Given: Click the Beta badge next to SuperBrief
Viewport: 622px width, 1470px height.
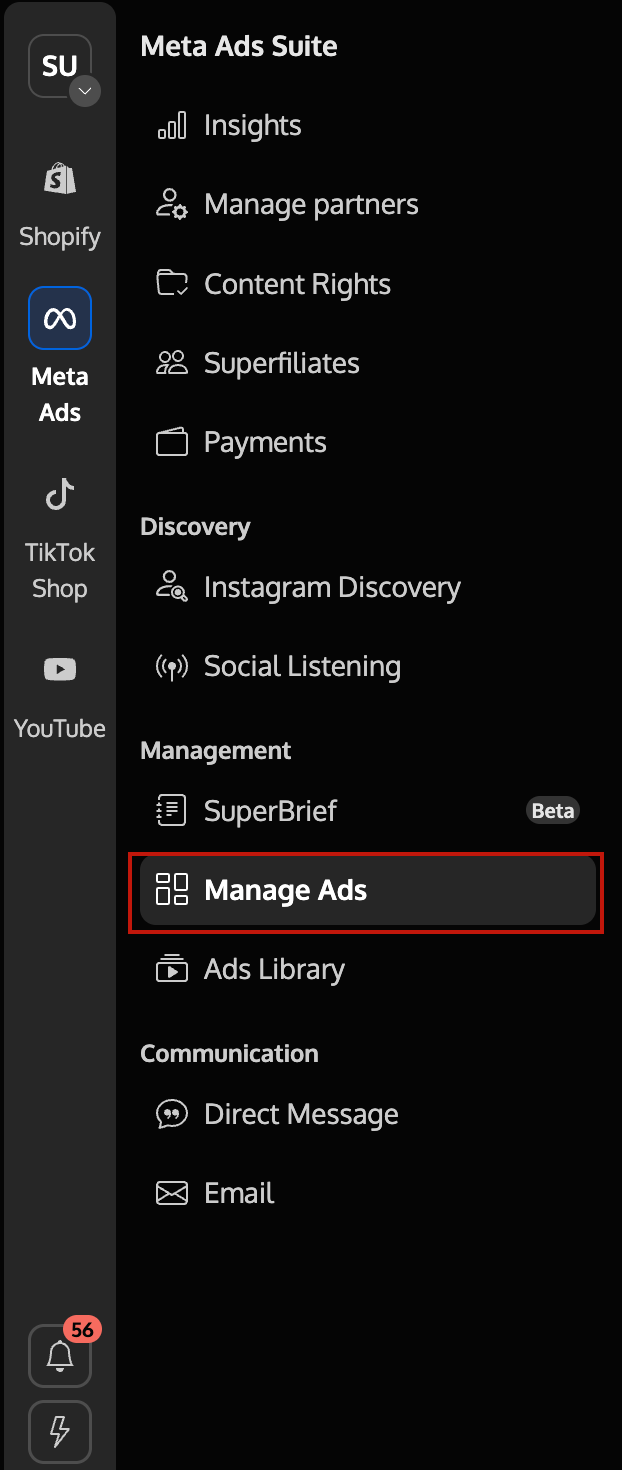Looking at the screenshot, I should point(553,810).
